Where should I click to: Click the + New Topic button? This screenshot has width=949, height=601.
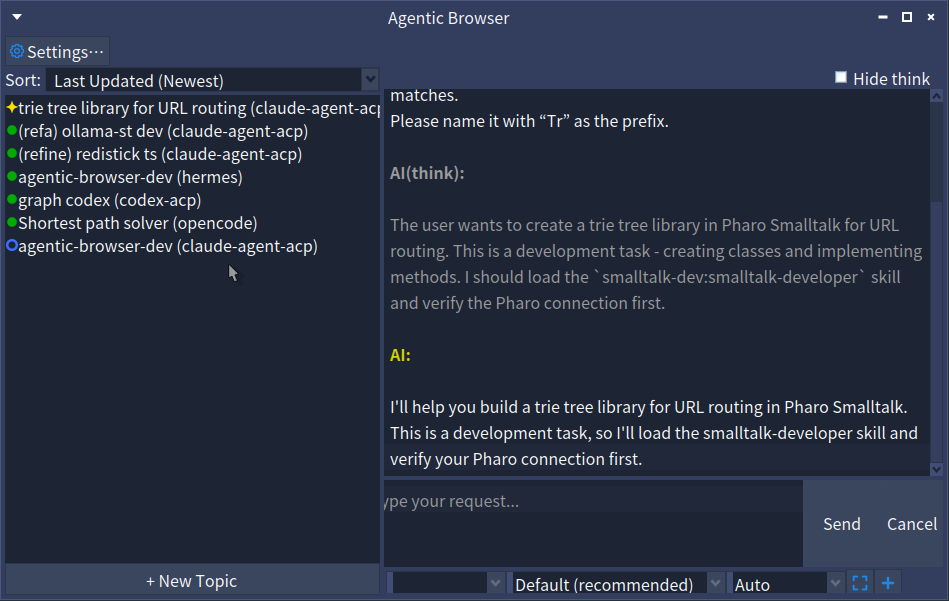point(192,580)
